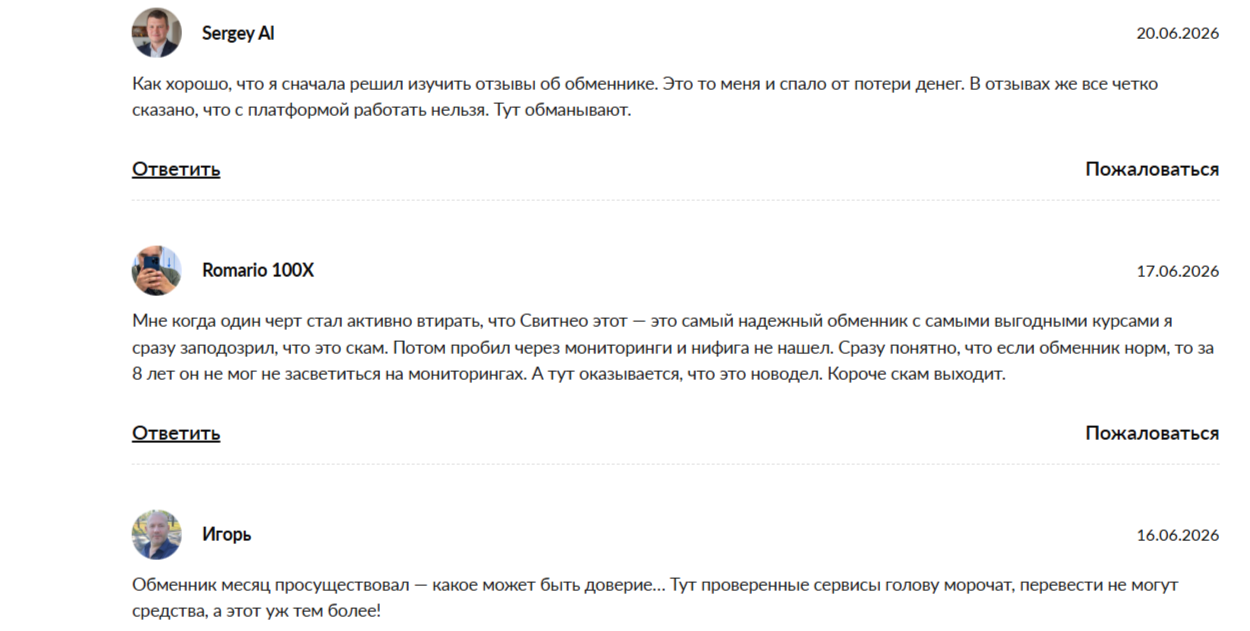1250x631 pixels.
Task: Click Игорь's comment text about обменник
Action: pos(655,596)
